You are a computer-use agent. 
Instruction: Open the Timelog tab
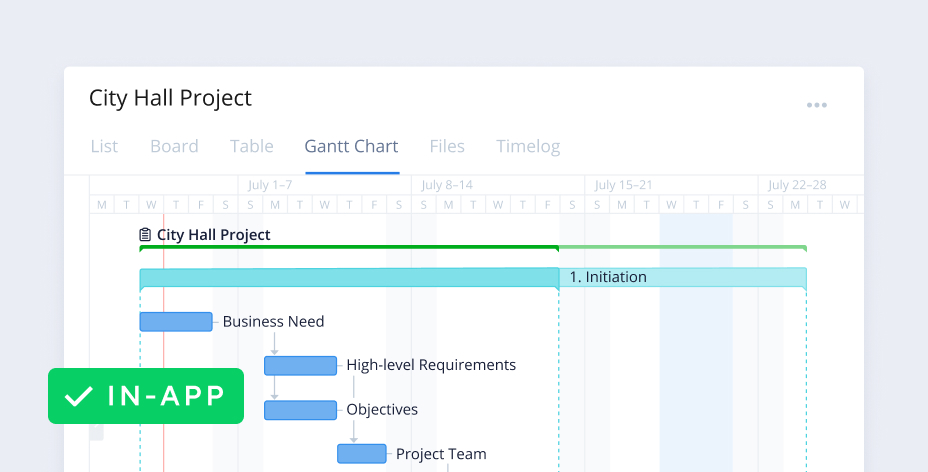coord(528,146)
